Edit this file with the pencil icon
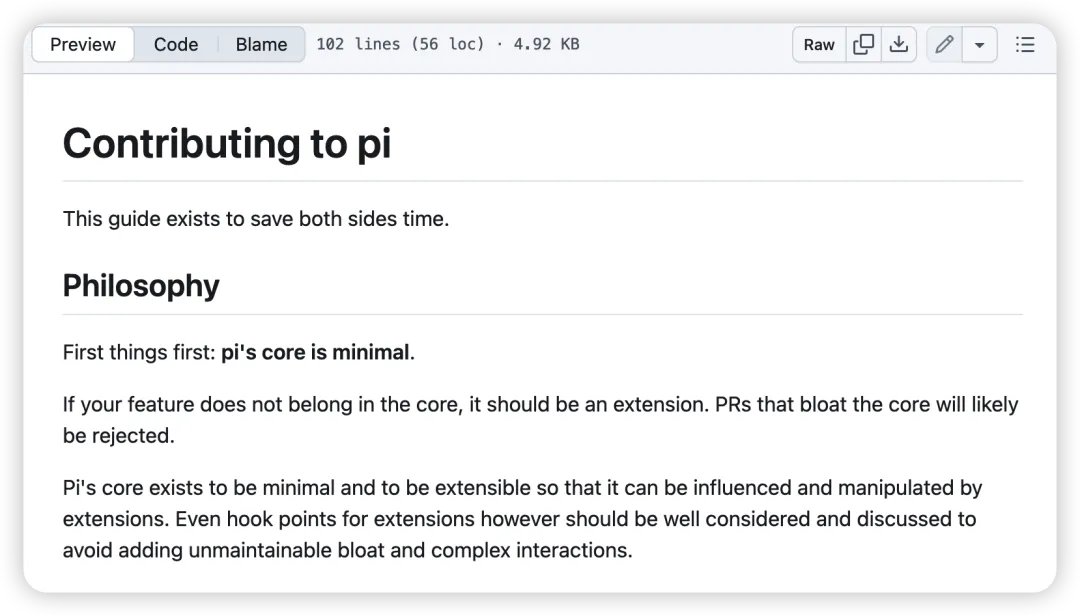The width and height of the screenshot is (1080, 616). (x=944, y=45)
